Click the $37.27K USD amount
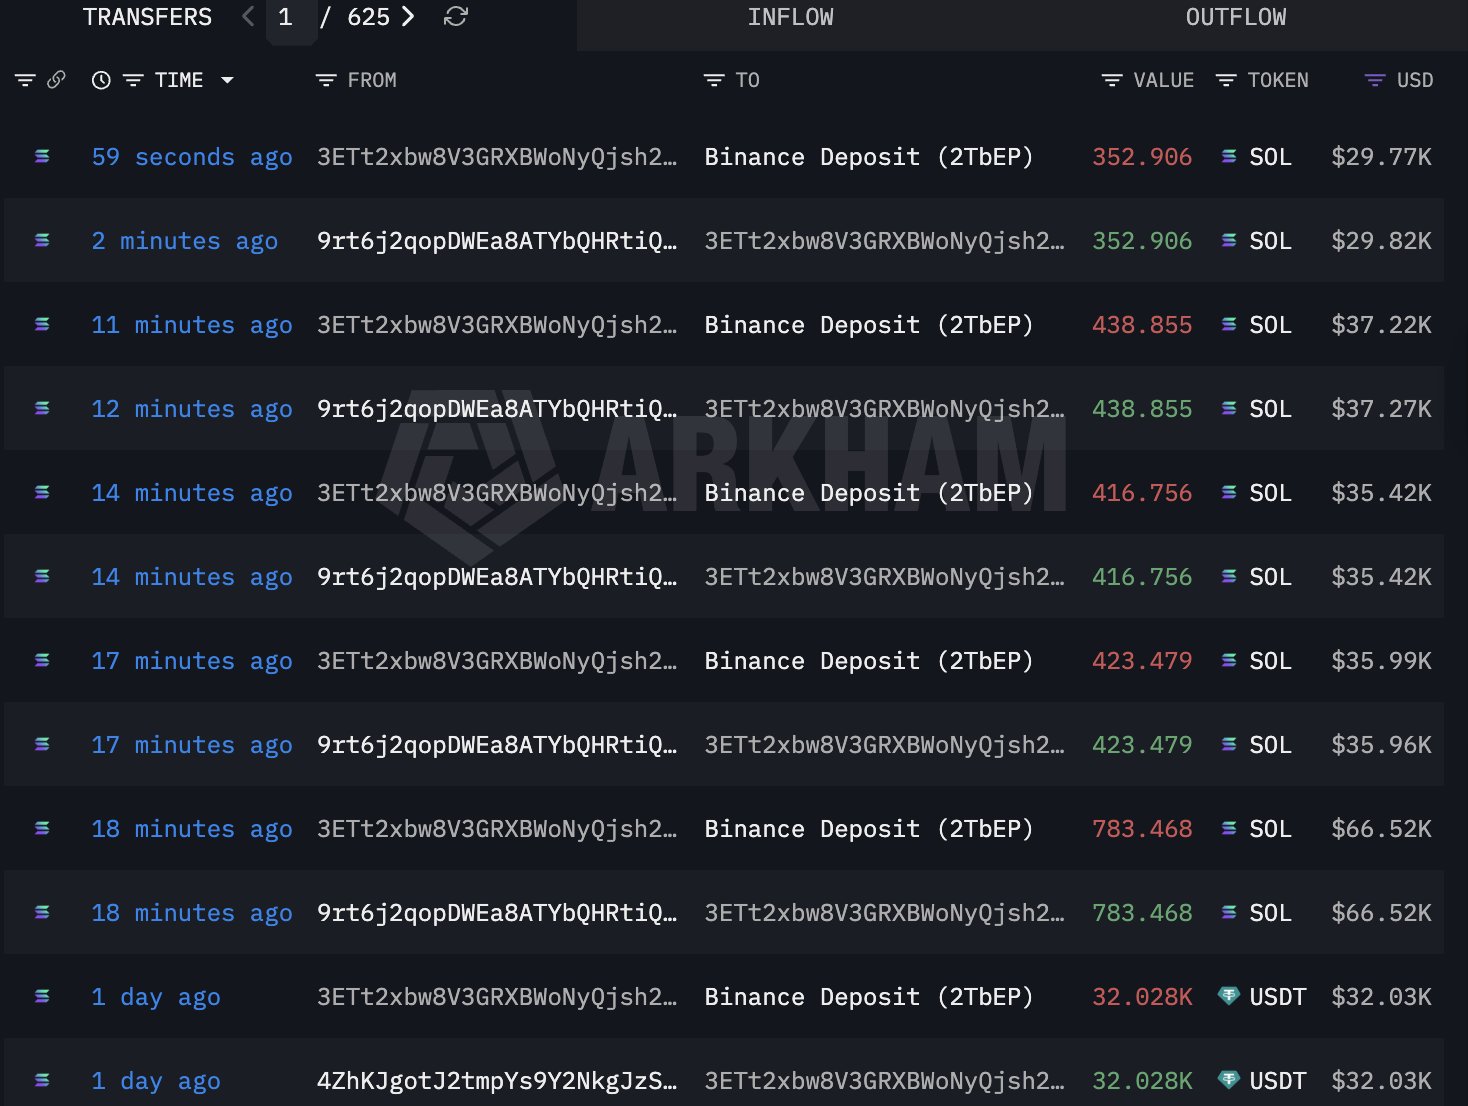1468x1106 pixels. coord(1381,409)
